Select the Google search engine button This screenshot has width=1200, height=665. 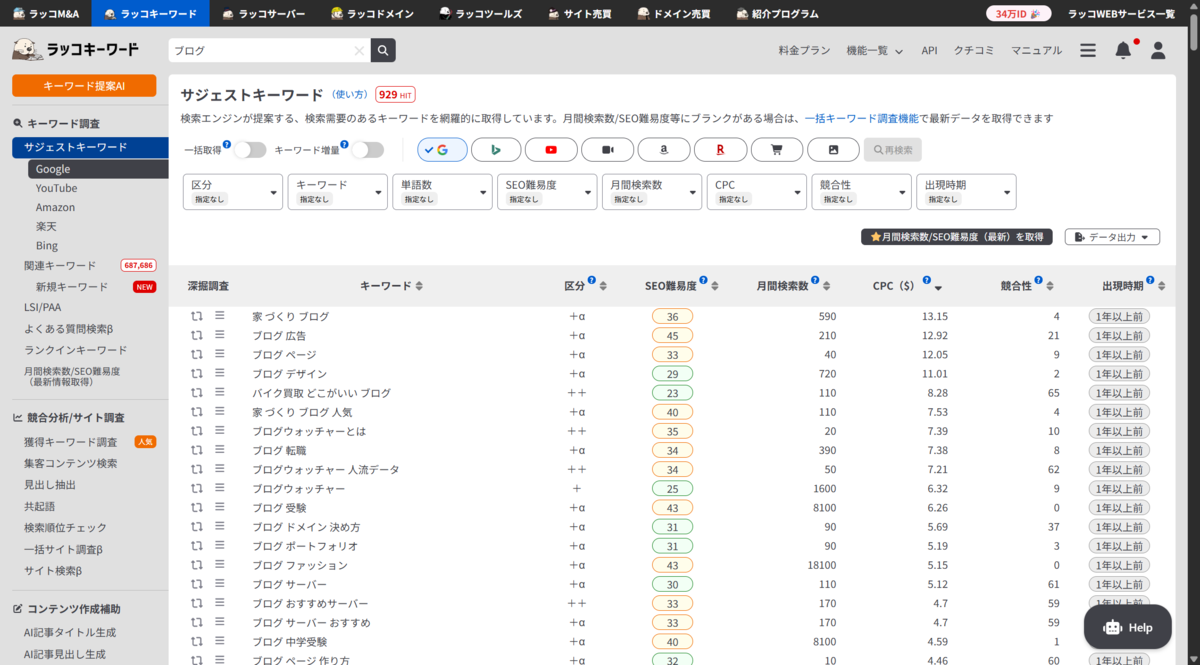point(442,150)
